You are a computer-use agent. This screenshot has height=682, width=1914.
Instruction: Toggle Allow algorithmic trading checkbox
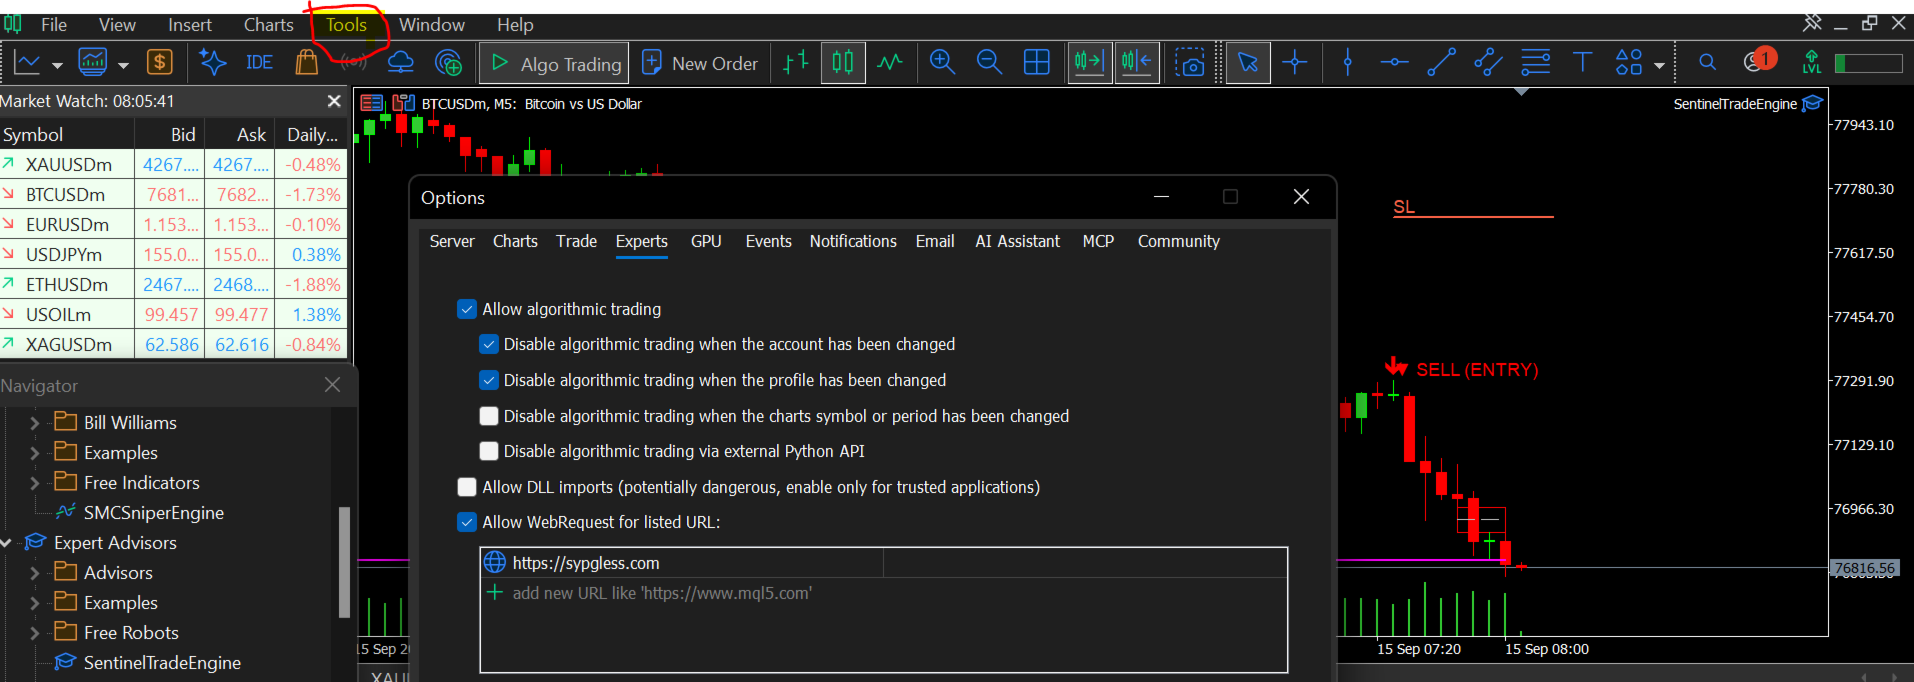(467, 309)
